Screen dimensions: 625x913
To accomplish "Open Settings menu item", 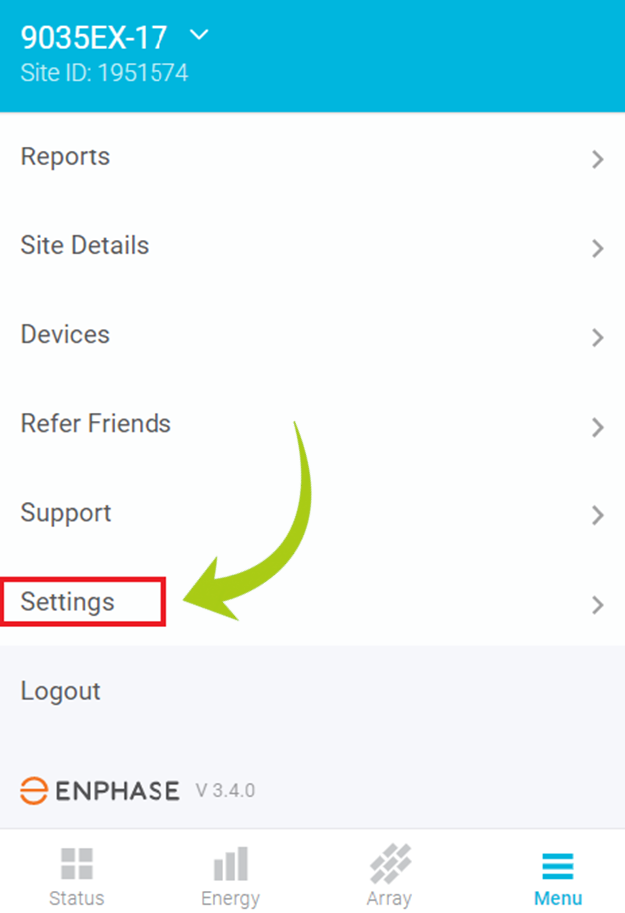I will (68, 602).
